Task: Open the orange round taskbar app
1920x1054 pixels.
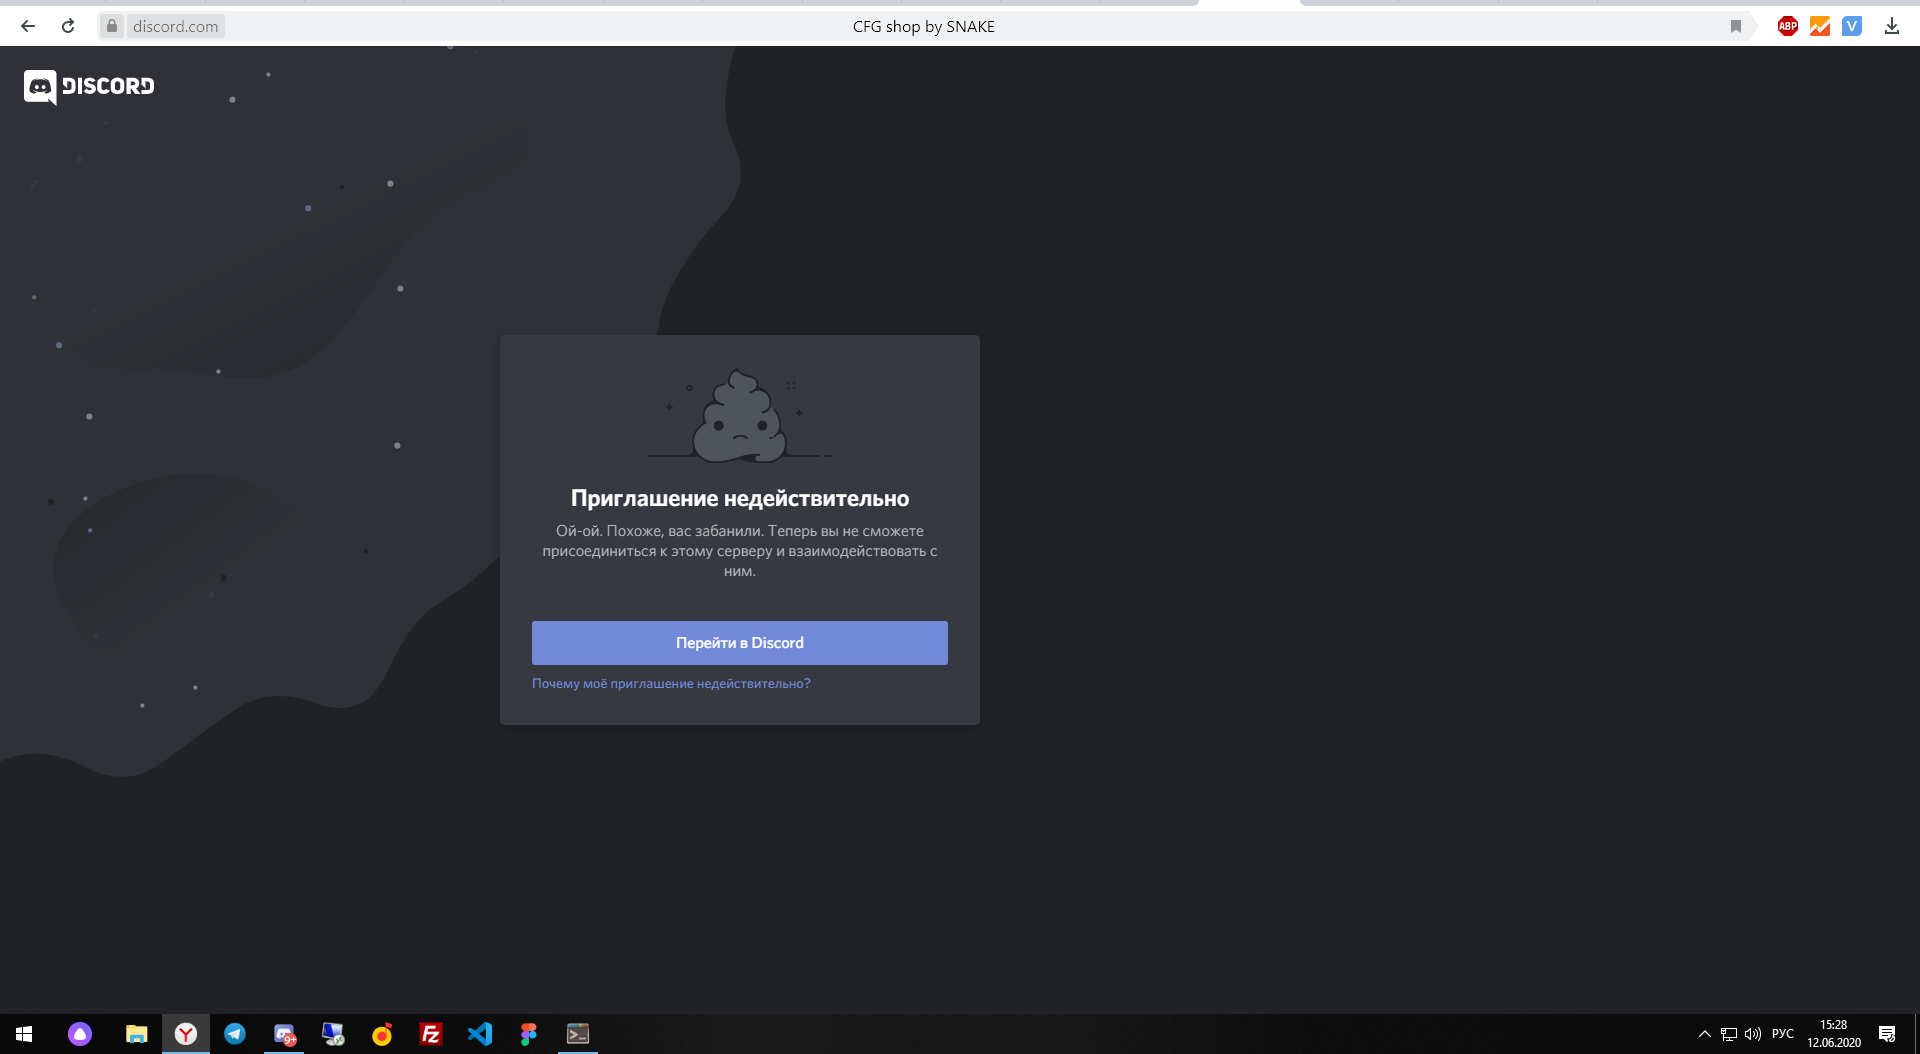Action: 382,1034
